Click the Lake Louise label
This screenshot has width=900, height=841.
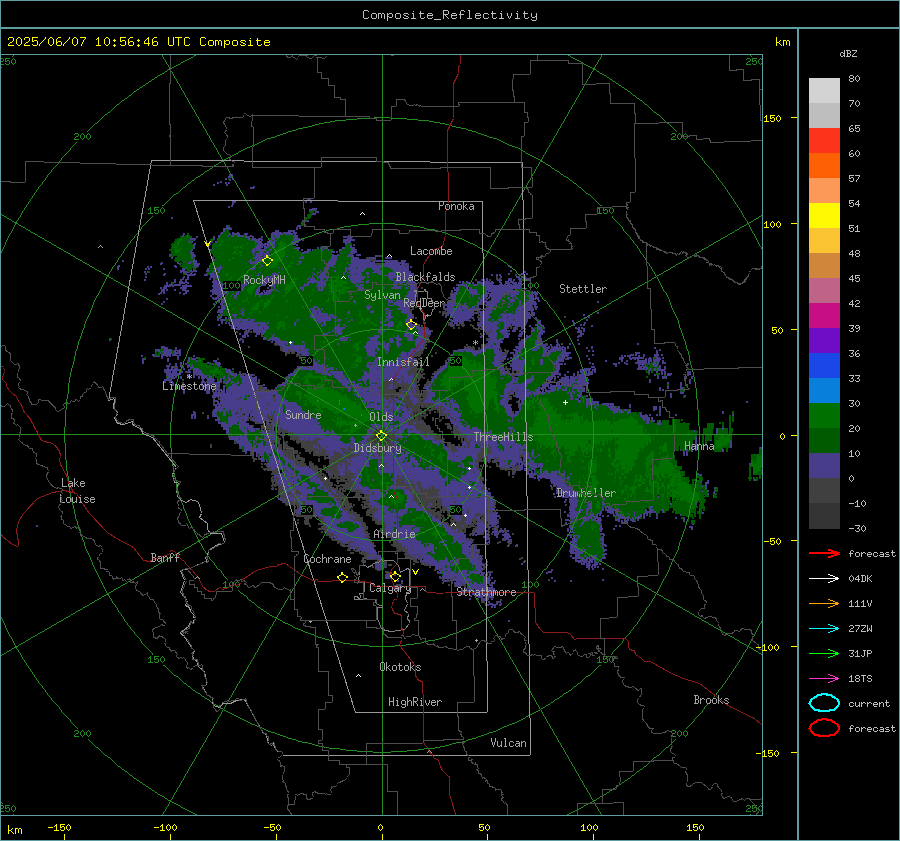(77, 491)
